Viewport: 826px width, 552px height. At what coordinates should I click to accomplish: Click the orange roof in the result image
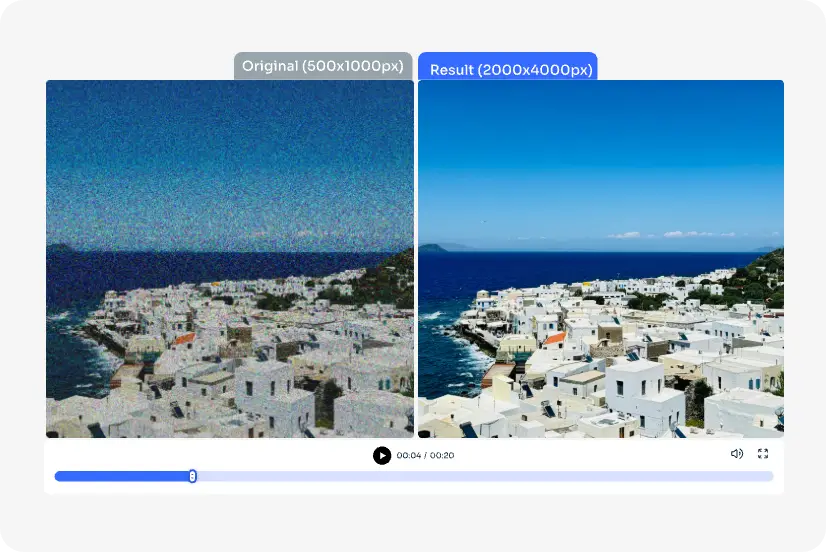tap(554, 338)
